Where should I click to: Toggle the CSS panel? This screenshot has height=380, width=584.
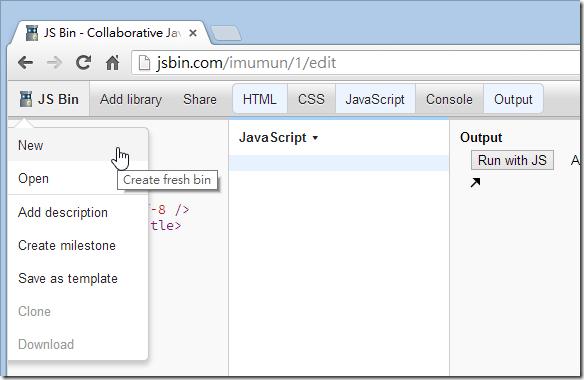point(311,99)
